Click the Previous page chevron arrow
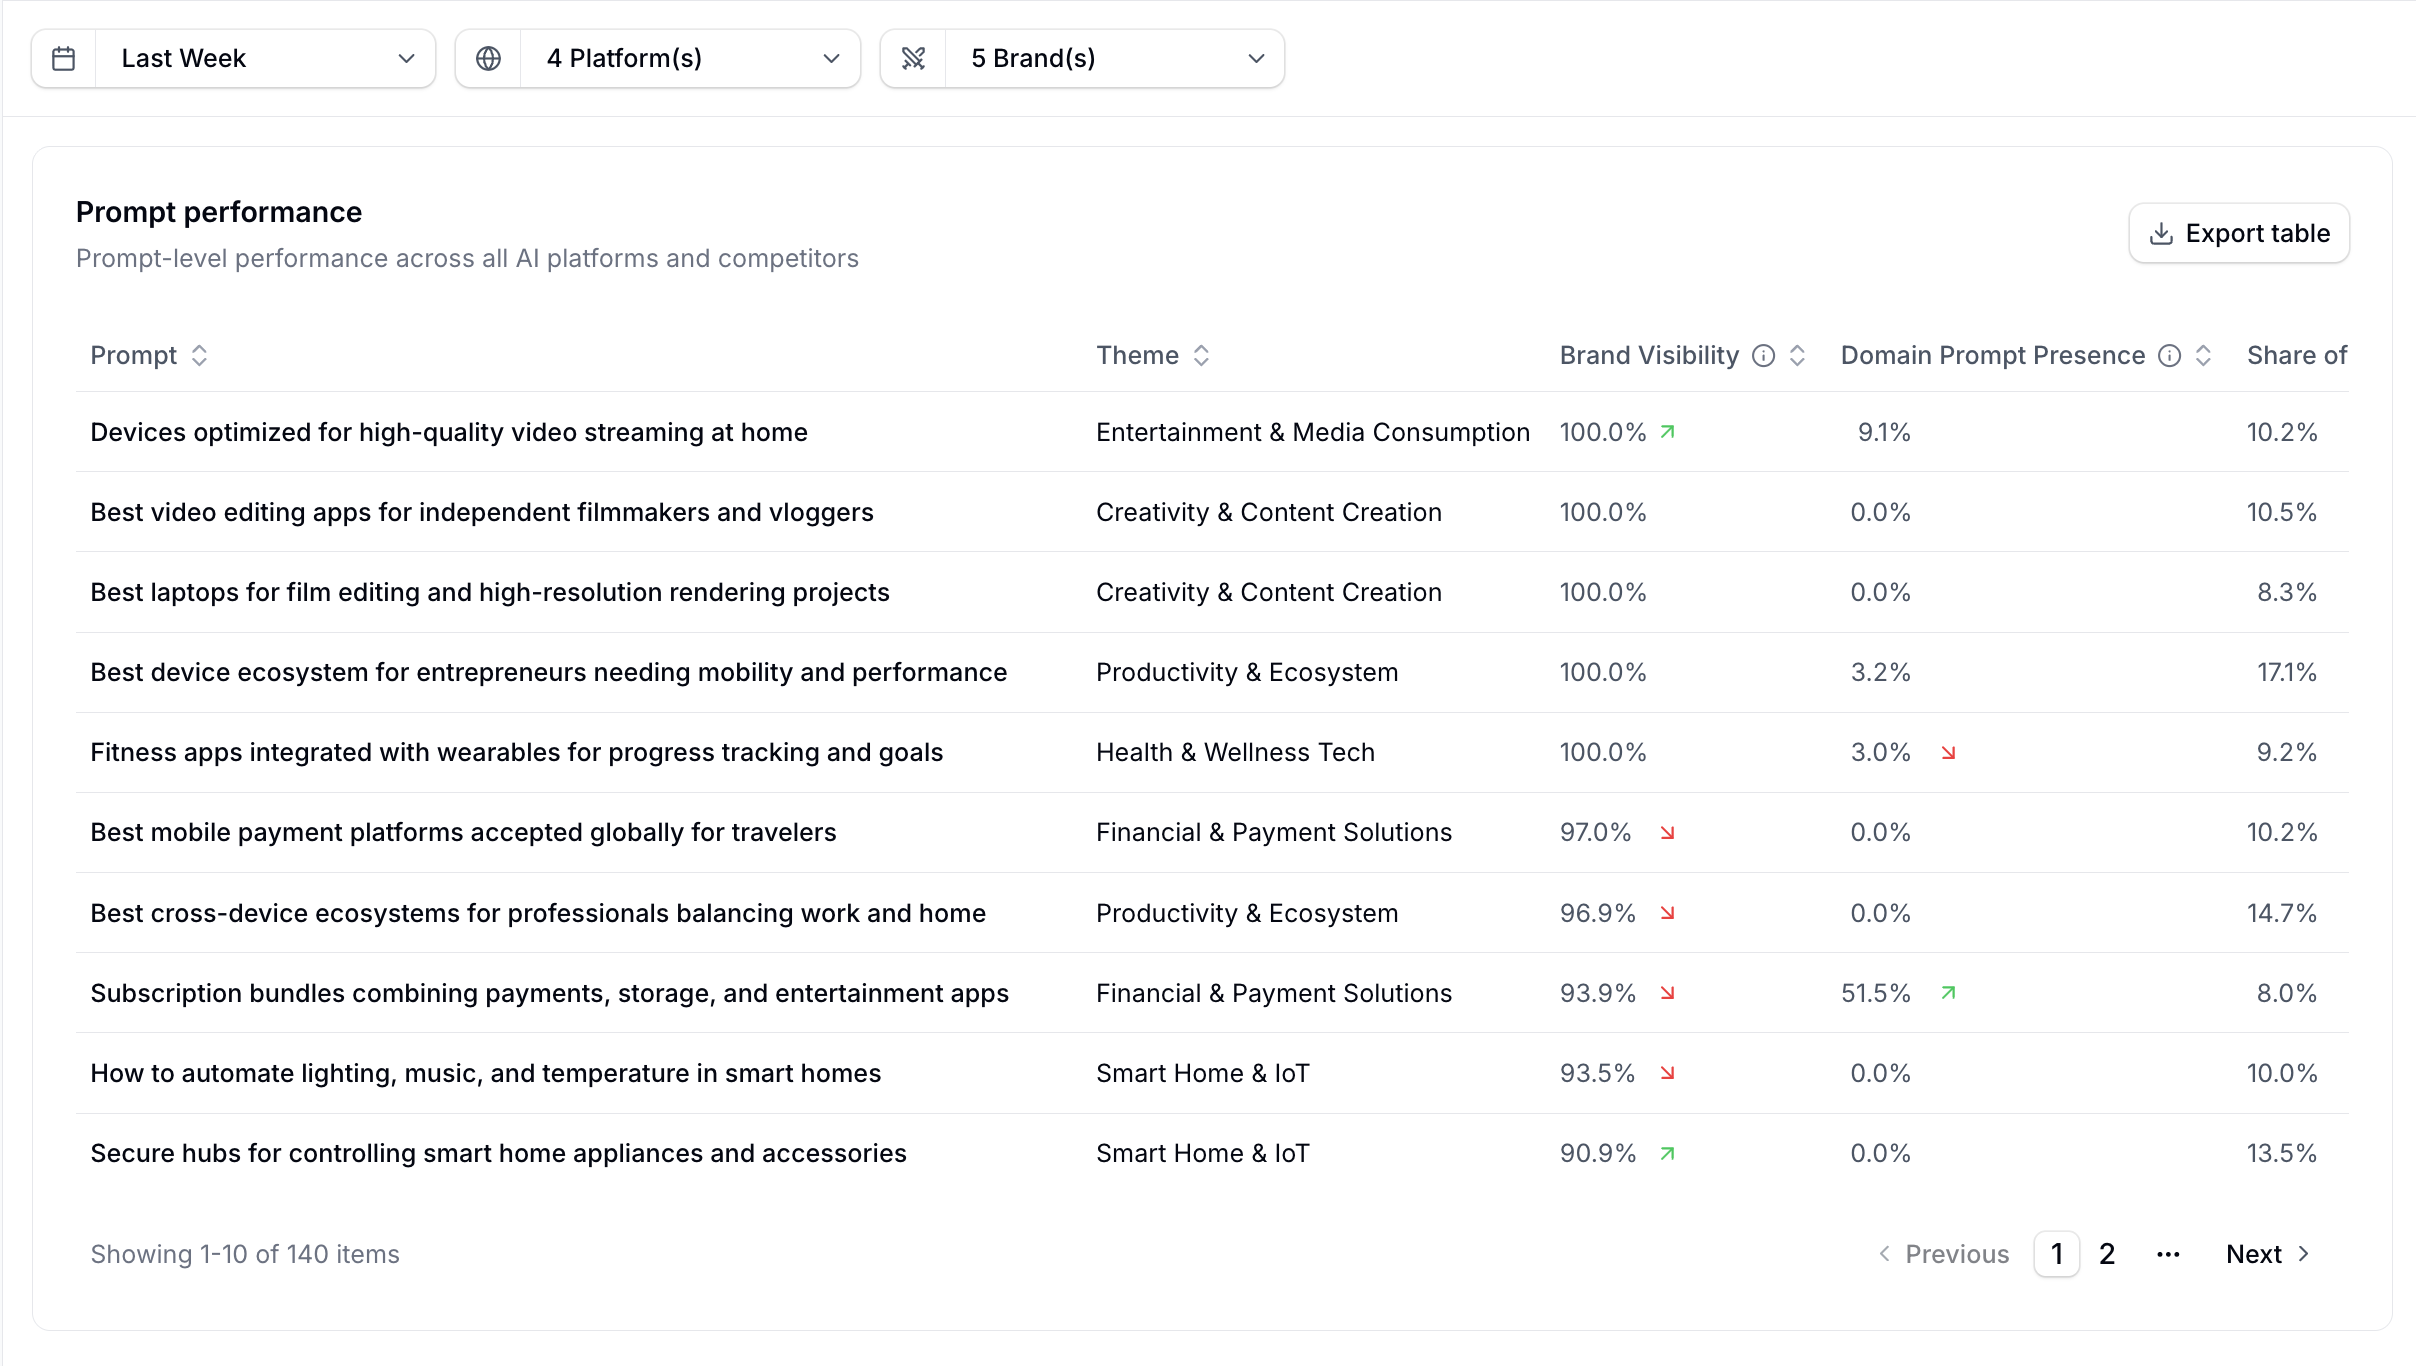 (x=1884, y=1254)
